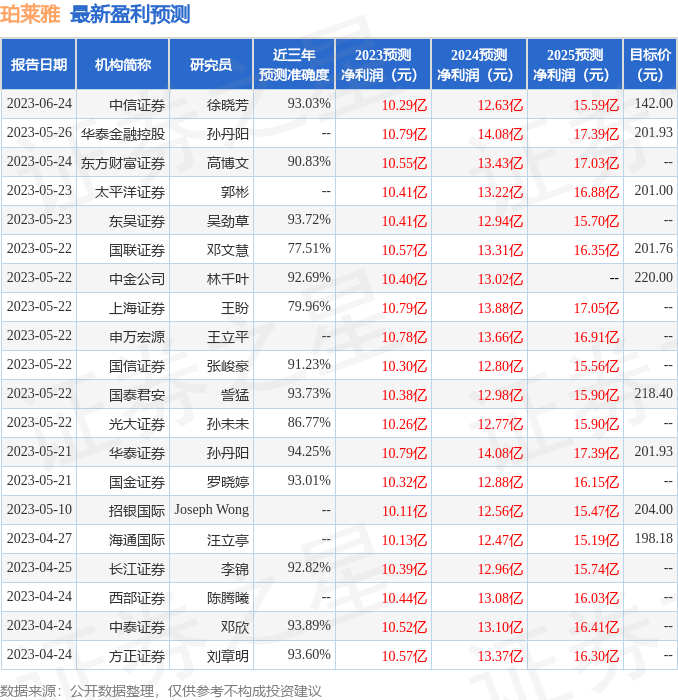Click analyst name 孙未未
This screenshot has width=678, height=700.
[x=228, y=424]
